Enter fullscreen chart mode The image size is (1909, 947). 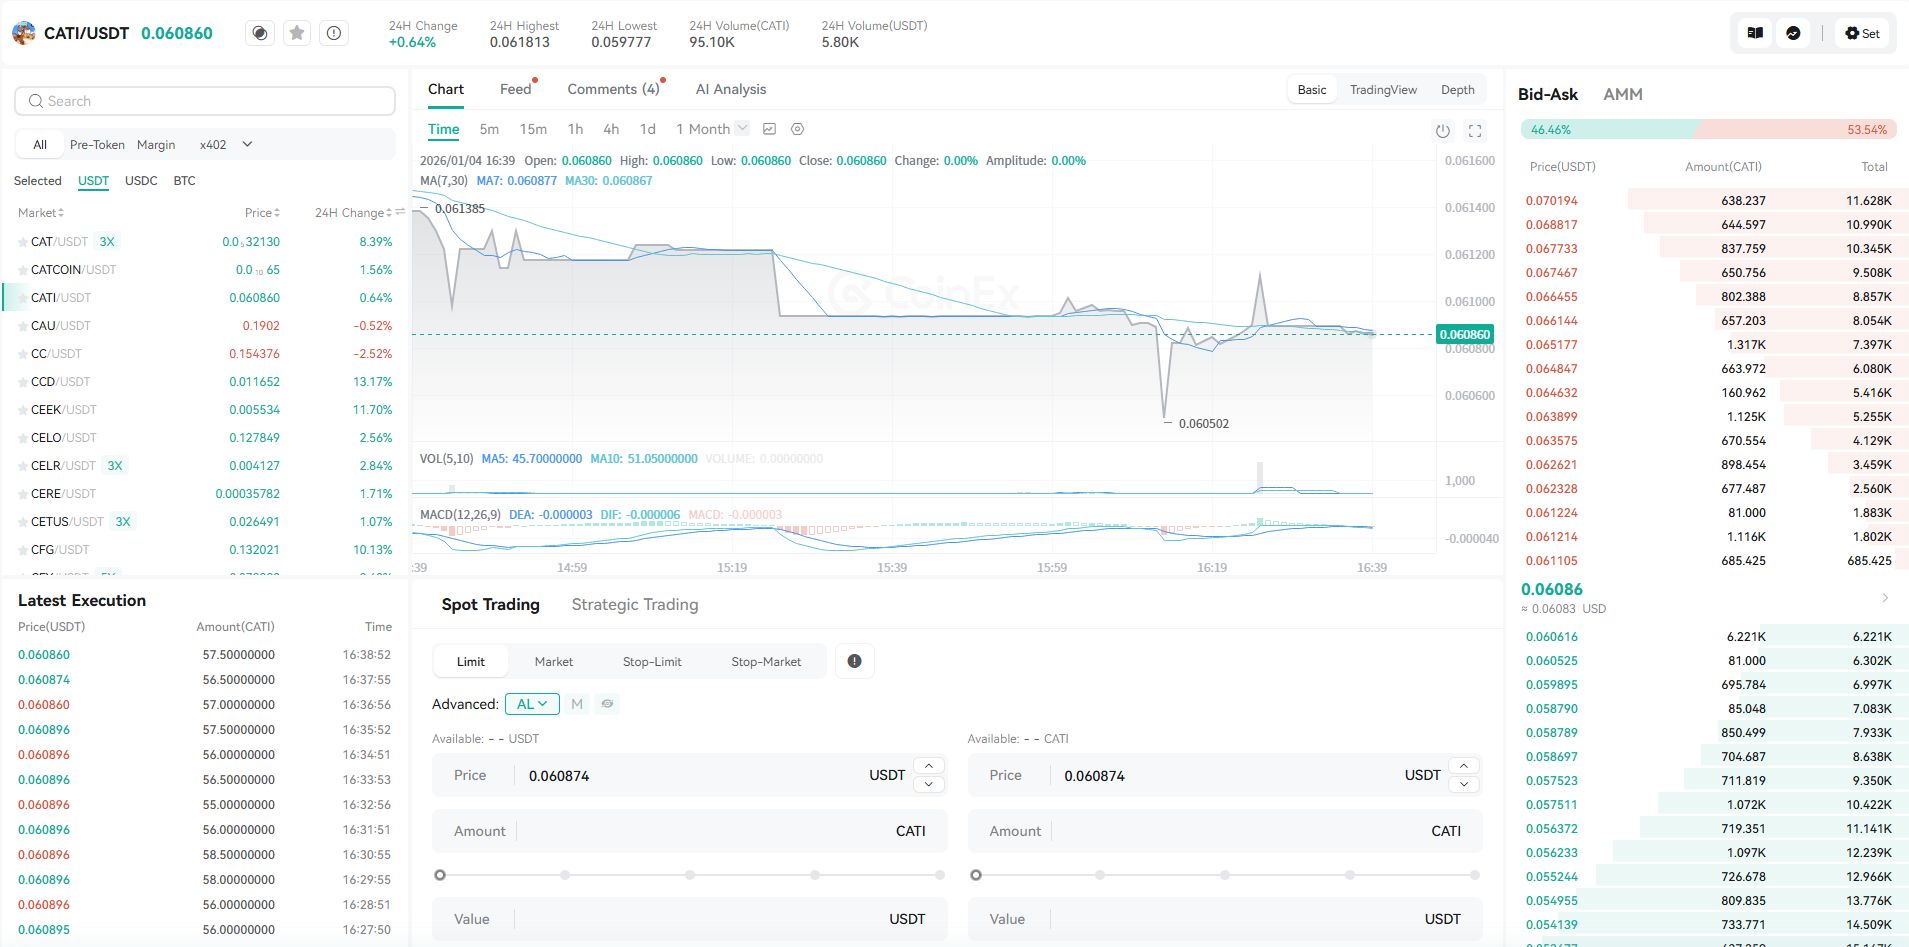(1474, 131)
